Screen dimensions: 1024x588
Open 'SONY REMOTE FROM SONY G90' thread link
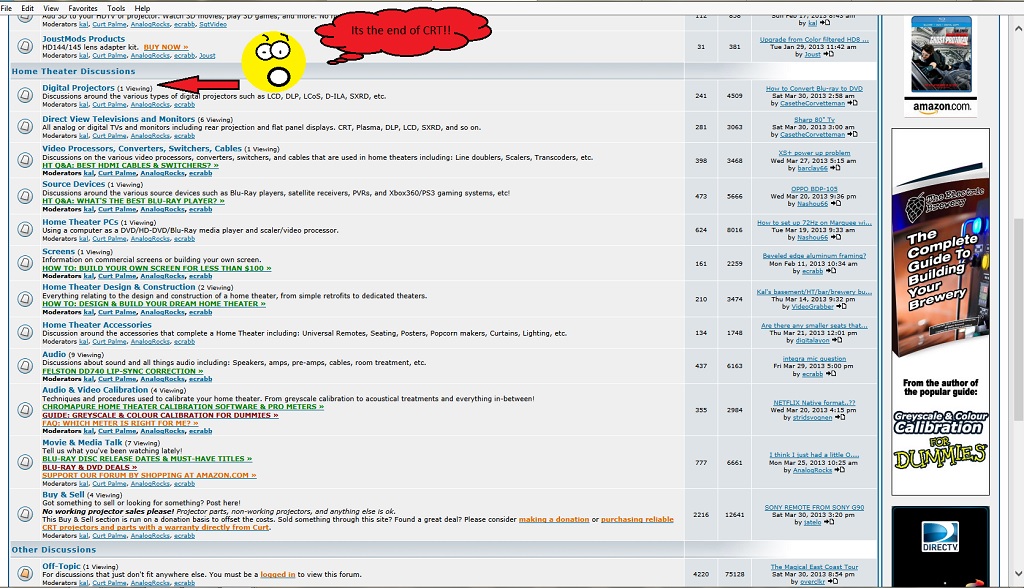coord(814,507)
